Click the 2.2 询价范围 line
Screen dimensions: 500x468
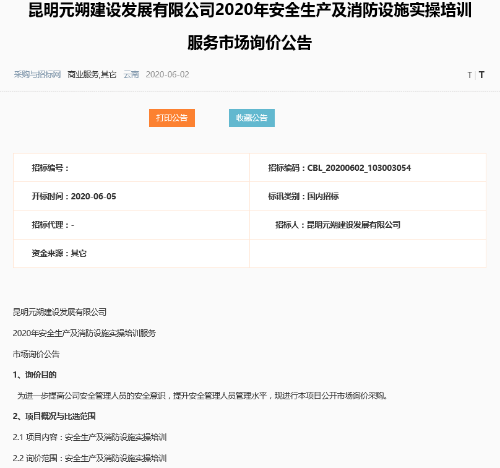(90, 458)
